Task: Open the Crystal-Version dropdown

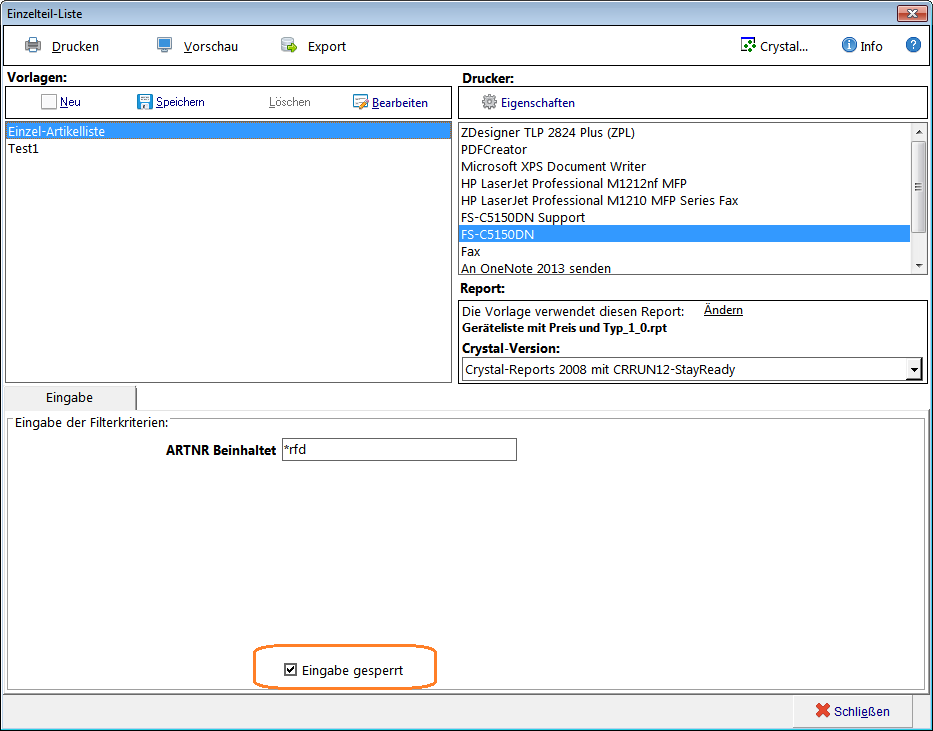Action: tap(914, 369)
